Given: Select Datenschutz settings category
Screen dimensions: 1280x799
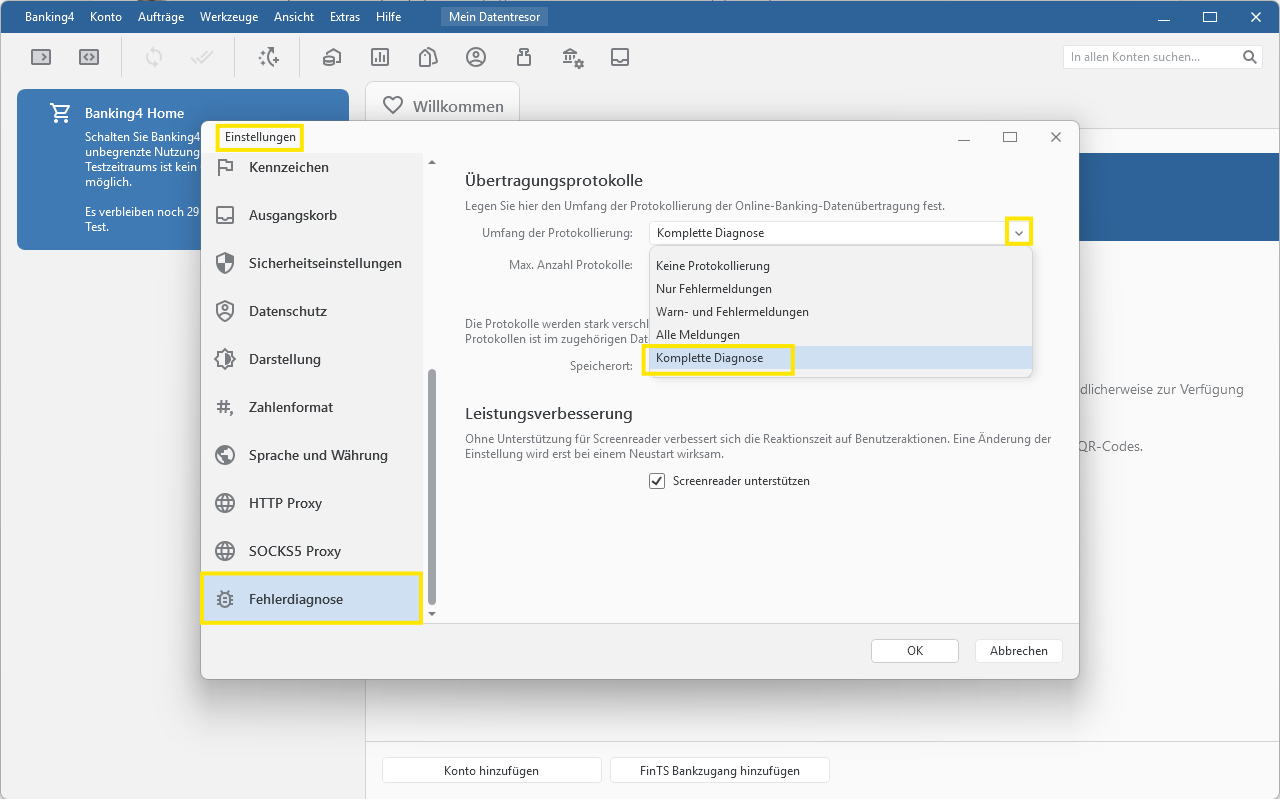Looking at the screenshot, I should coord(312,311).
